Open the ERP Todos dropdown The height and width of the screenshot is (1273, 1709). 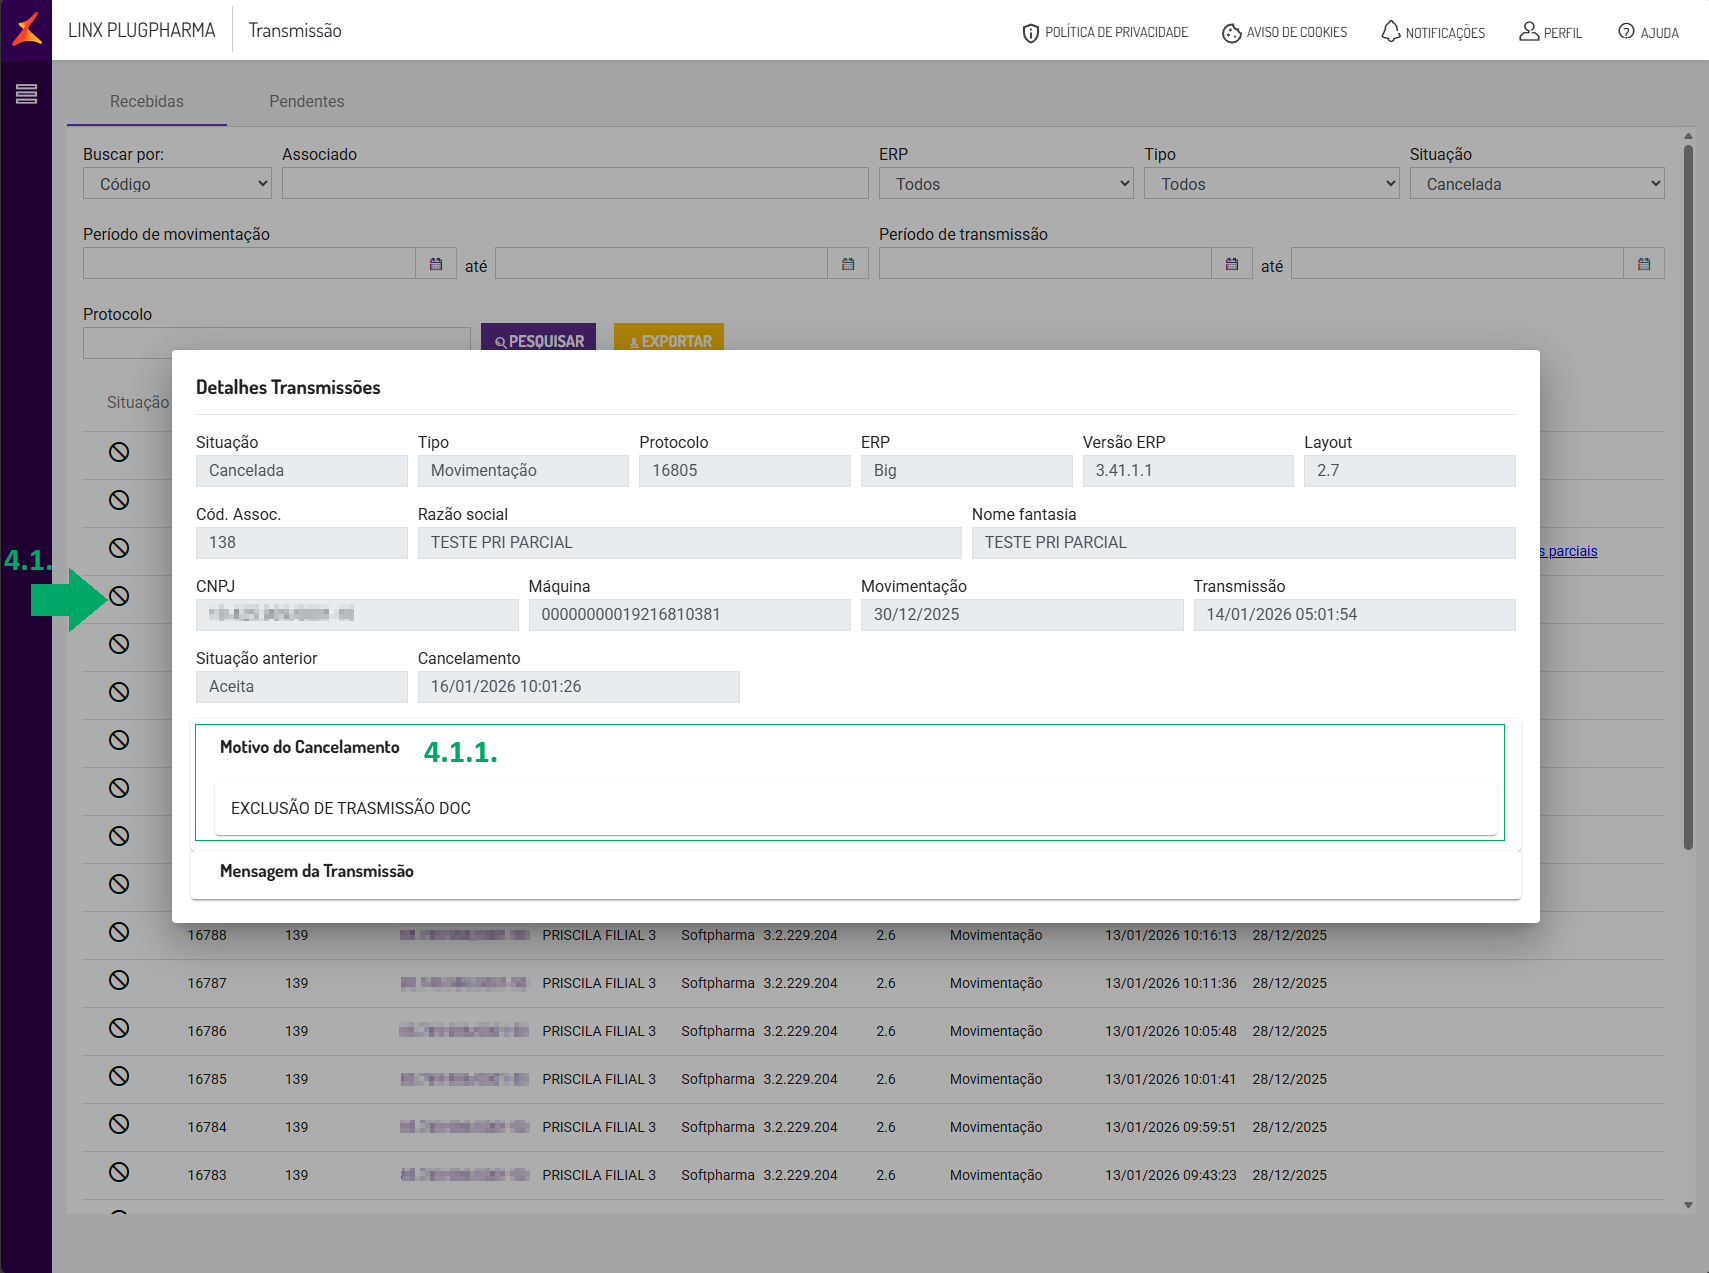point(1005,184)
